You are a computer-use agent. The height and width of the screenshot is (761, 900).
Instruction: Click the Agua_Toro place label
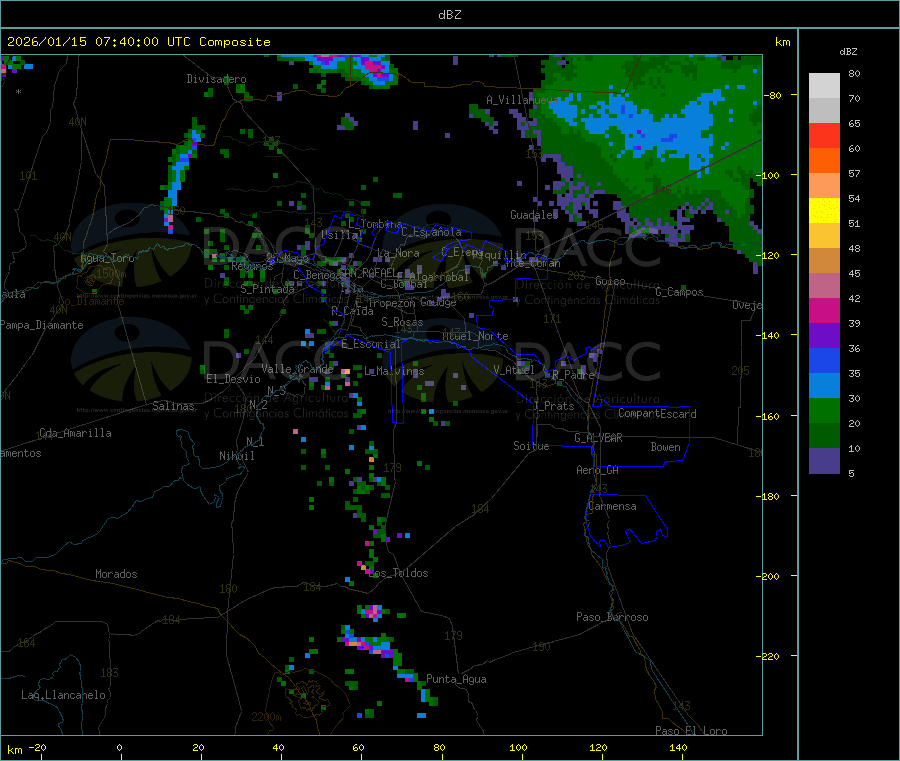107,258
